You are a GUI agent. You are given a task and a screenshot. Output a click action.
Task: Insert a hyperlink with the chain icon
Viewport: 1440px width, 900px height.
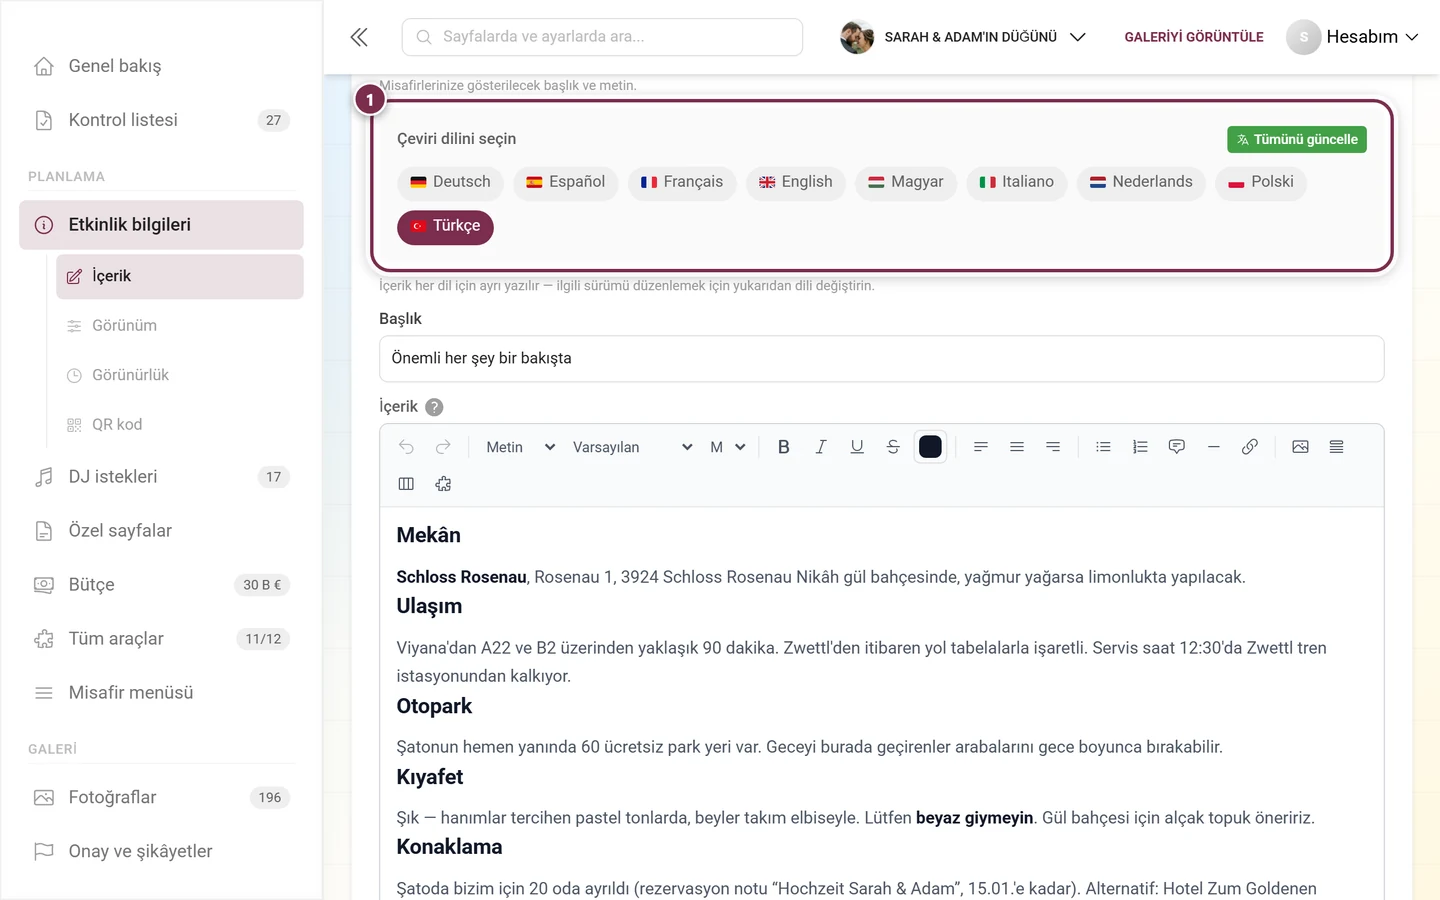(1250, 447)
